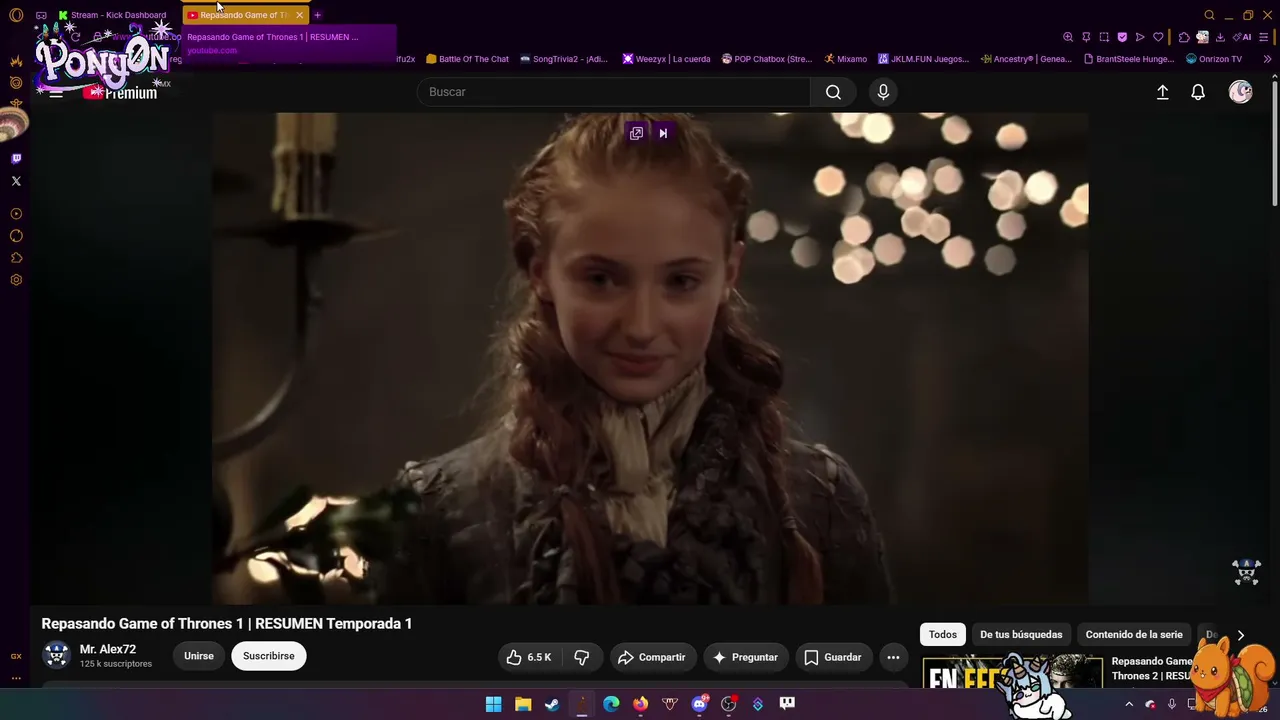Open X (Twitter) in the browser sidebar
Viewport: 1280px width, 720px height.
click(x=16, y=181)
